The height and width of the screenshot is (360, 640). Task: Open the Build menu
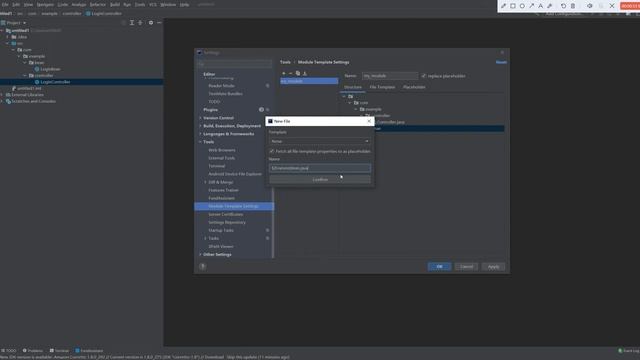(115, 4)
